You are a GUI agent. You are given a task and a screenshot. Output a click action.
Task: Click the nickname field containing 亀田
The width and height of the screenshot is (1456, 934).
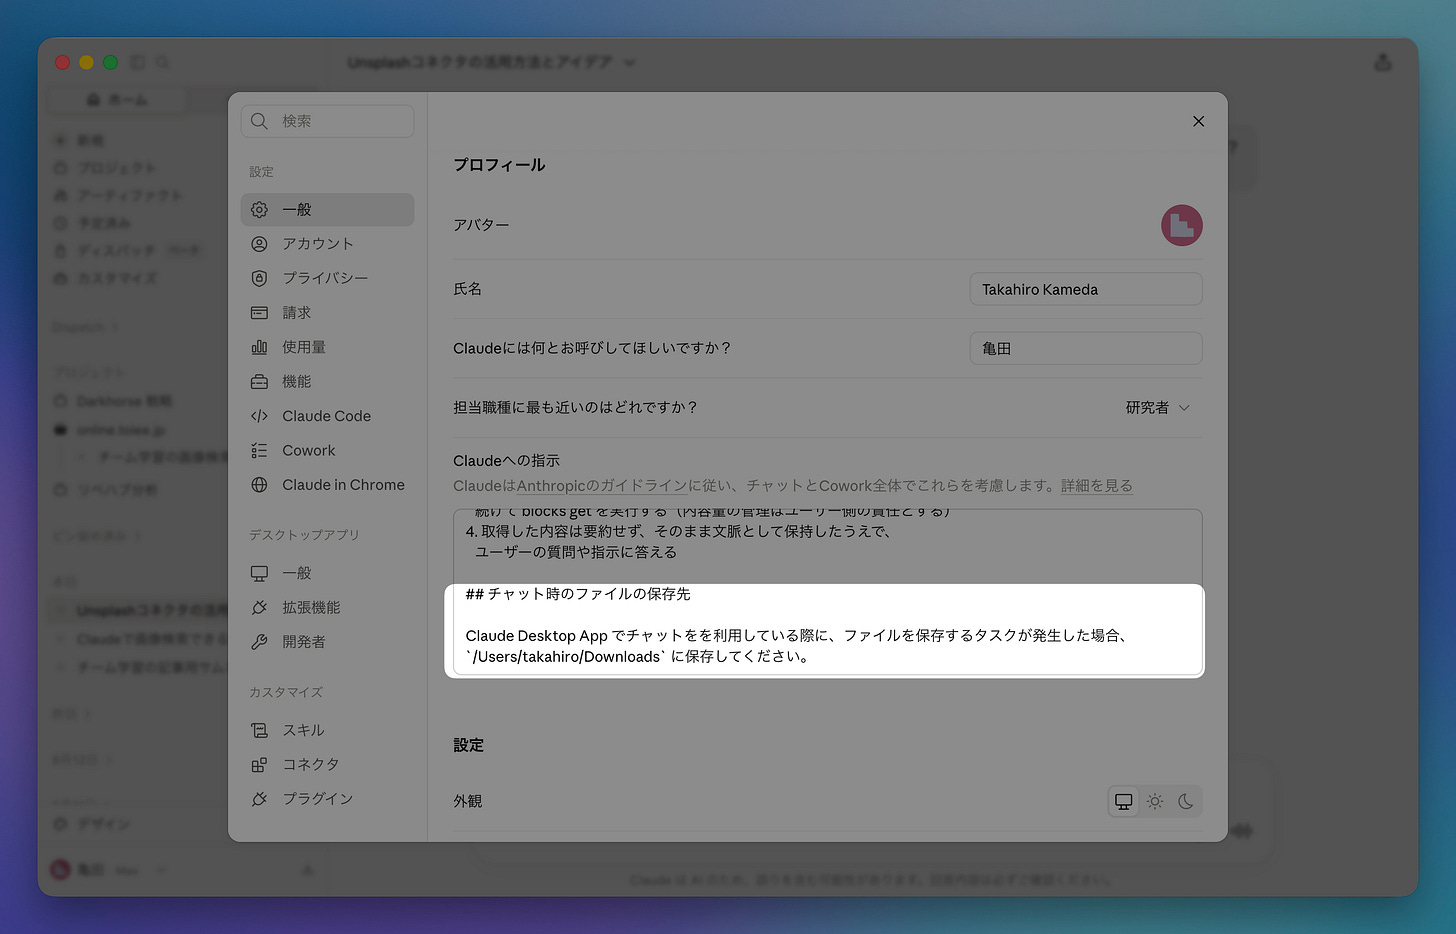tap(1086, 348)
